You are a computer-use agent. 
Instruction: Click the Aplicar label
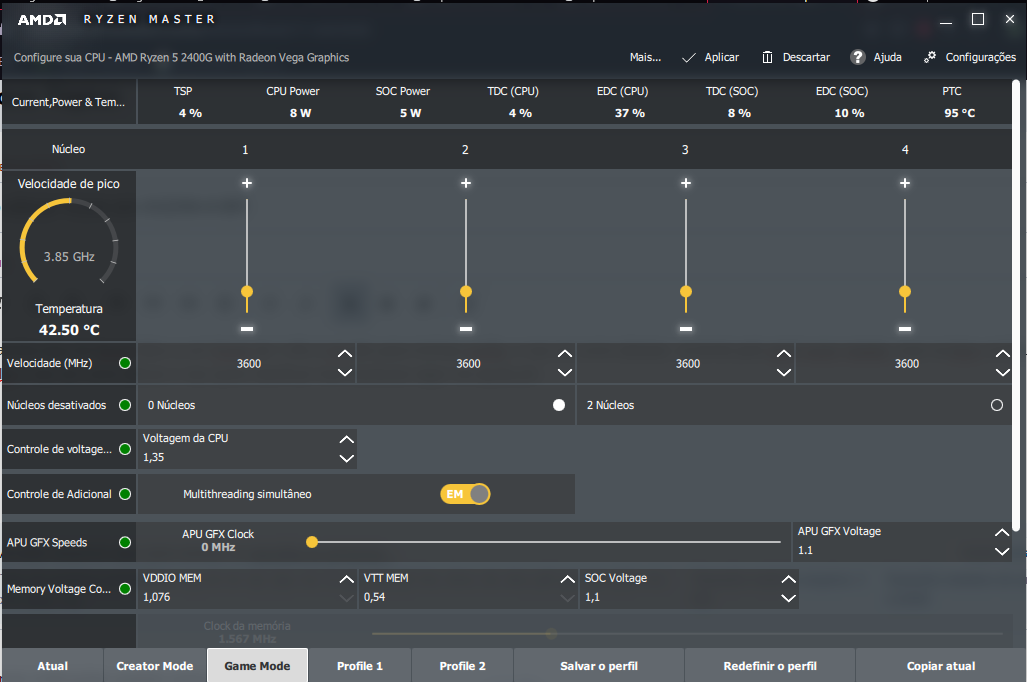[722, 58]
